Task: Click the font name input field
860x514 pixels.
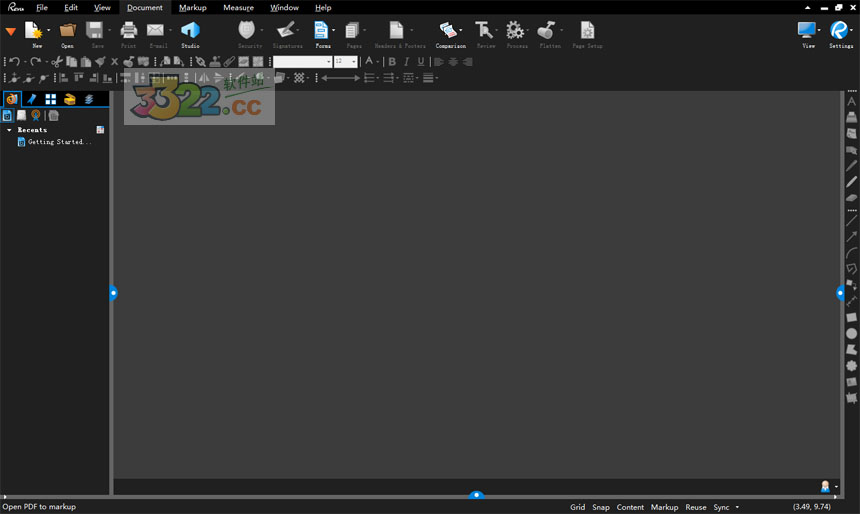Action: tap(299, 62)
